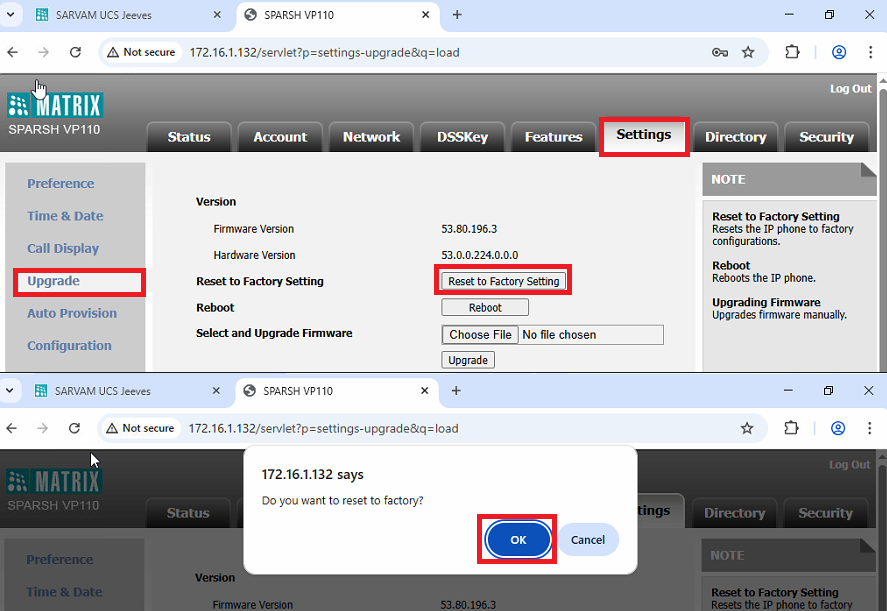Screen dimensions: 887x611
Task: Click the Reboot button
Action: 485,307
